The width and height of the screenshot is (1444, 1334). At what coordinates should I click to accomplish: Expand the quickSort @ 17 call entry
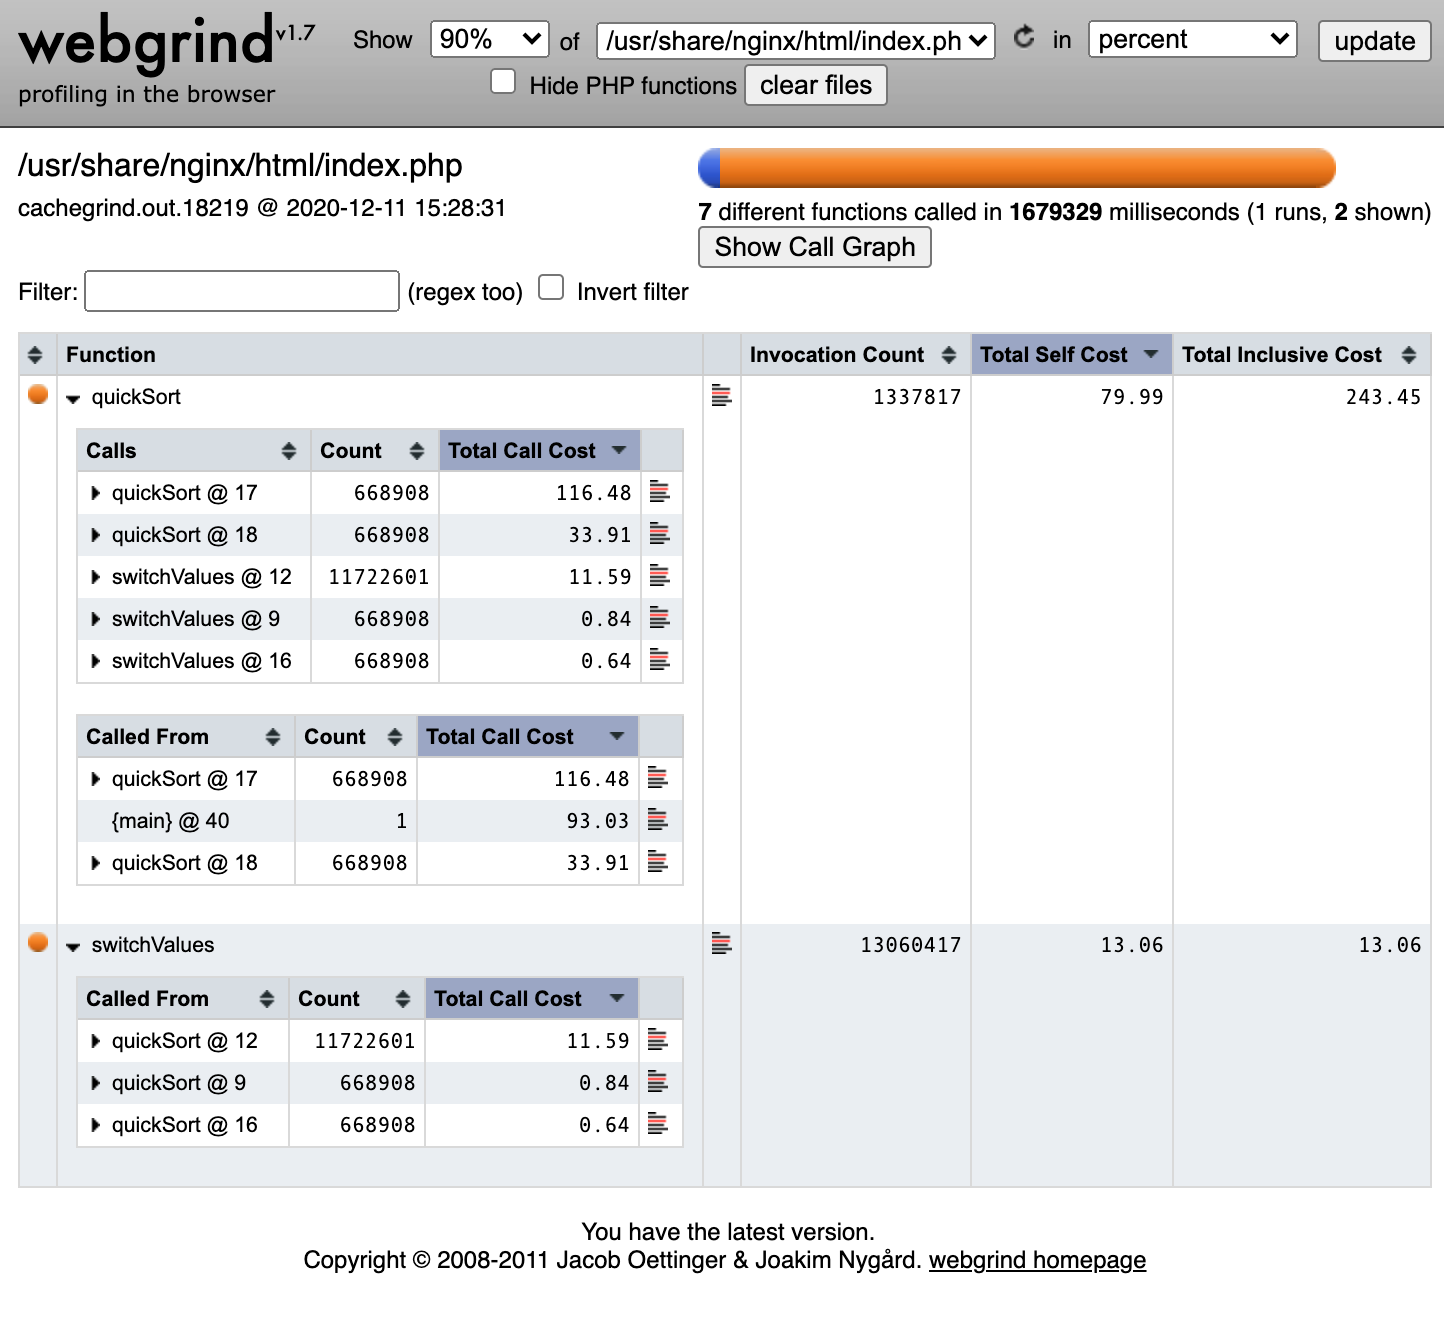point(96,493)
